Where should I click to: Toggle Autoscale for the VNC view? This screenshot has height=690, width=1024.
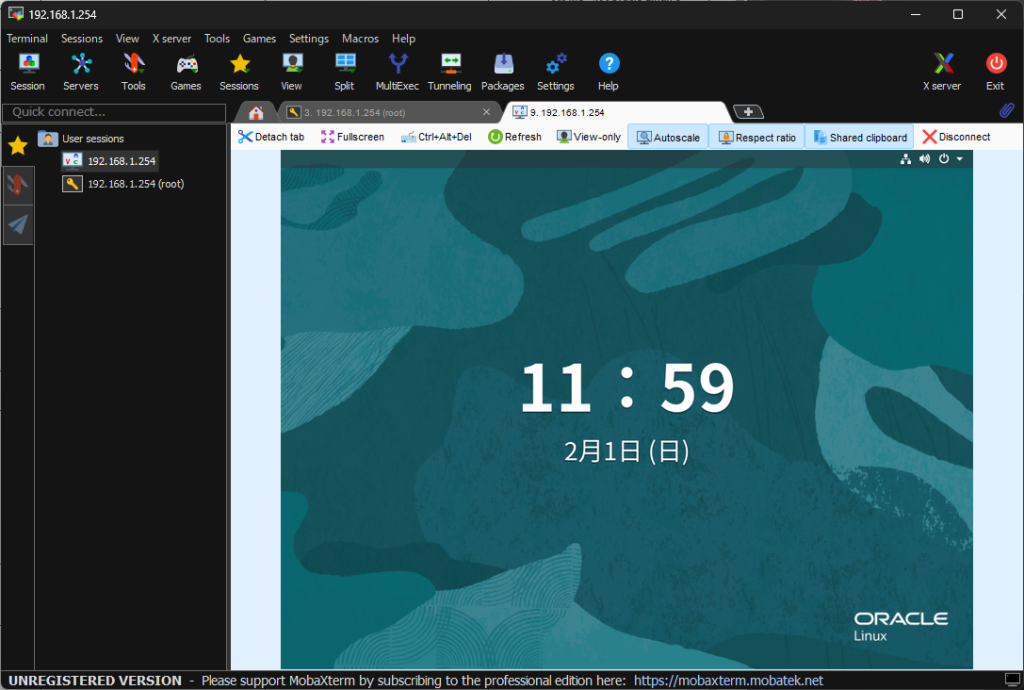pyautogui.click(x=668, y=137)
